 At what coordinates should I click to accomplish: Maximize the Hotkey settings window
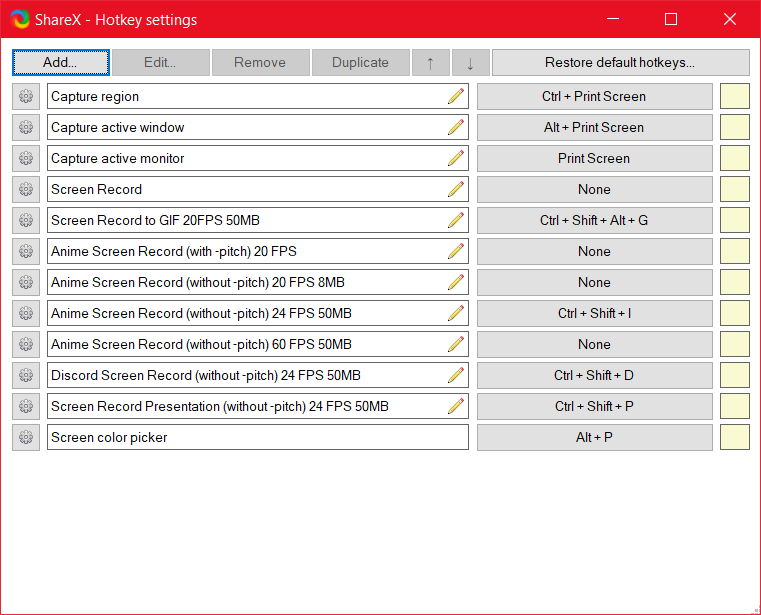click(x=671, y=19)
